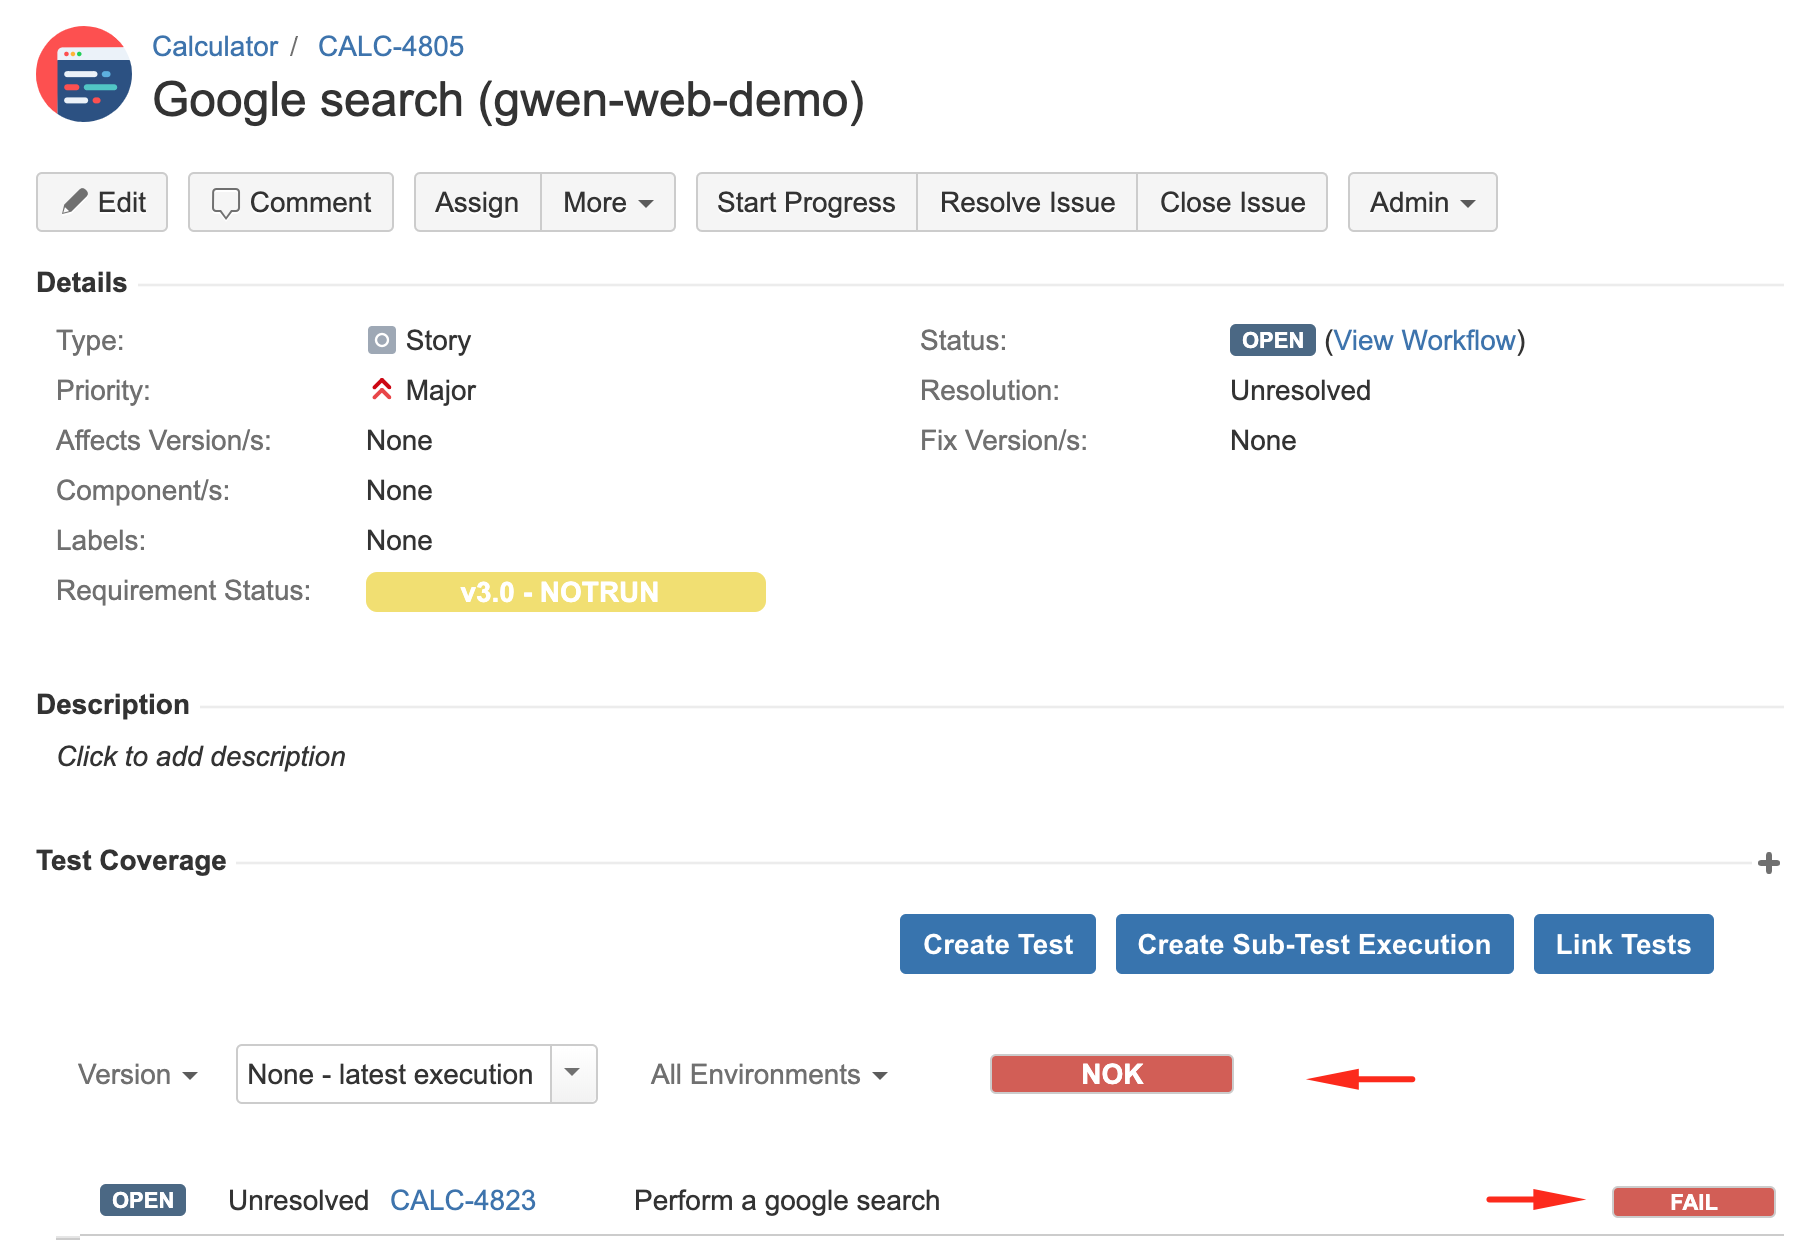
Task: Click the Component/s None value
Action: click(x=399, y=490)
